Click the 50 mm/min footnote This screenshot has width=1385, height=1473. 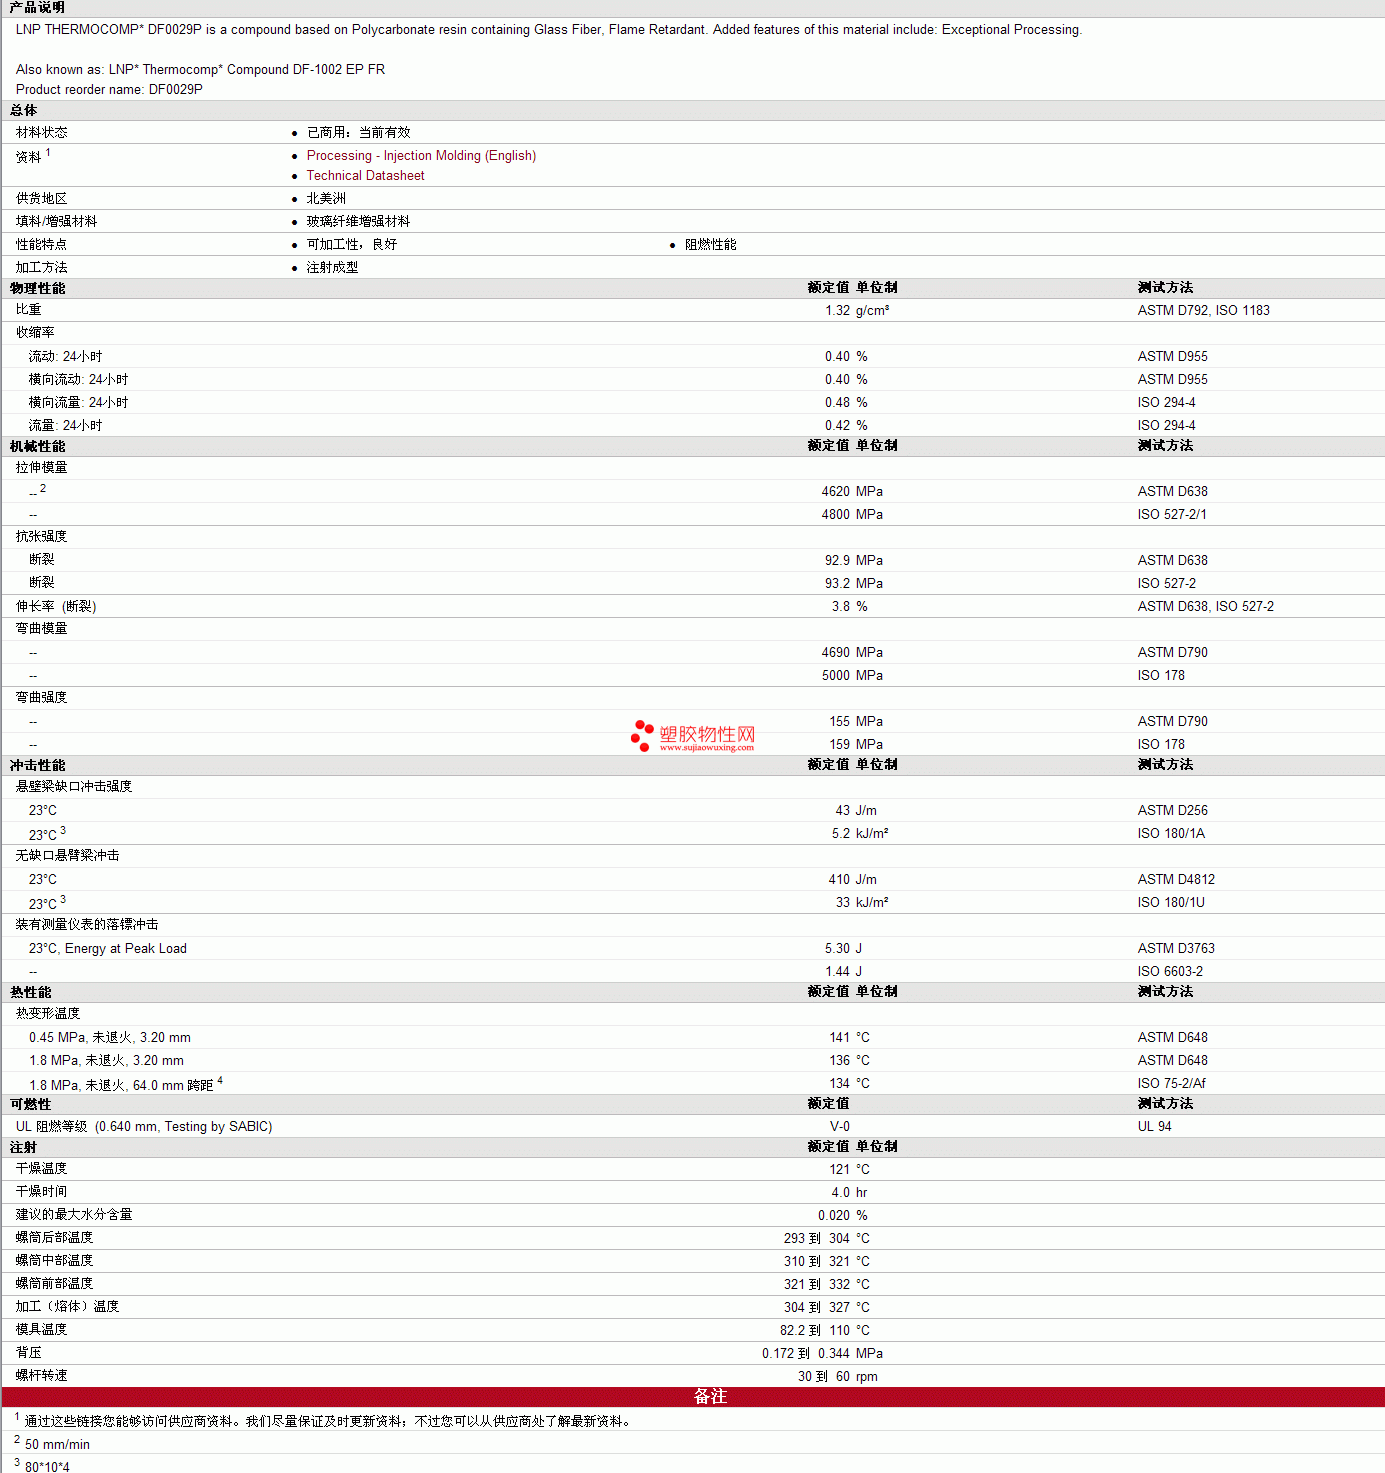(x=57, y=1445)
